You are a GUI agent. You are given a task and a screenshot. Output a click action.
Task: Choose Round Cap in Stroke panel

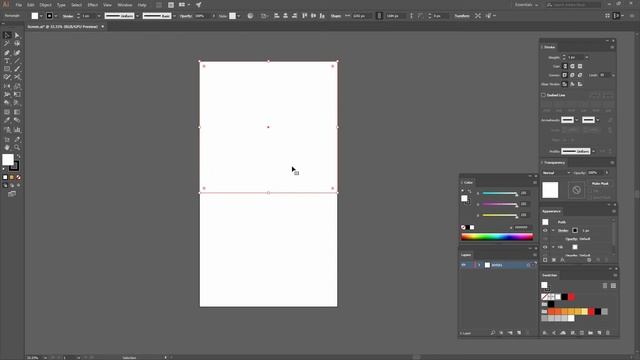point(572,66)
